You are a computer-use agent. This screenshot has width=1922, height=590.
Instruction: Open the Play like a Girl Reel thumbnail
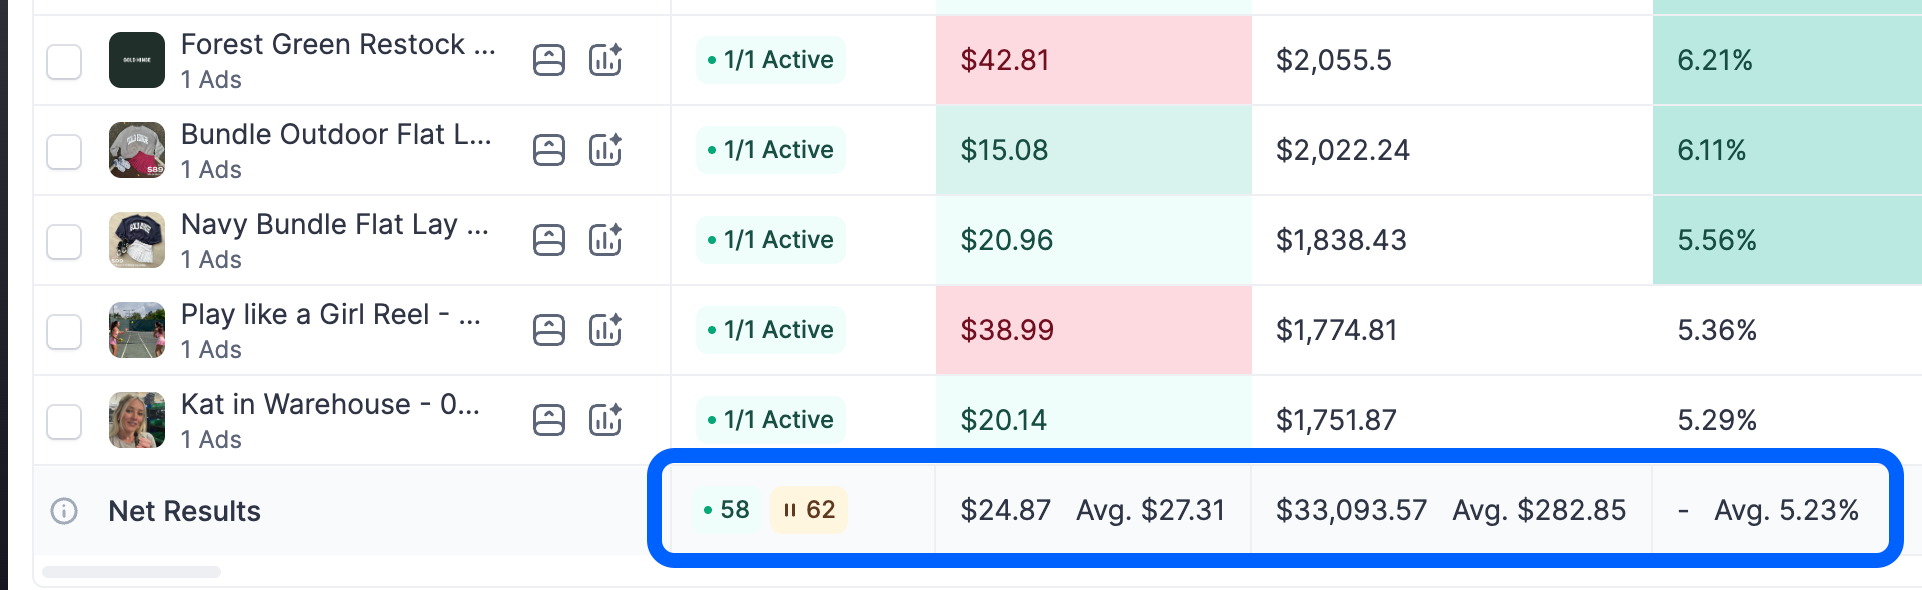(137, 330)
